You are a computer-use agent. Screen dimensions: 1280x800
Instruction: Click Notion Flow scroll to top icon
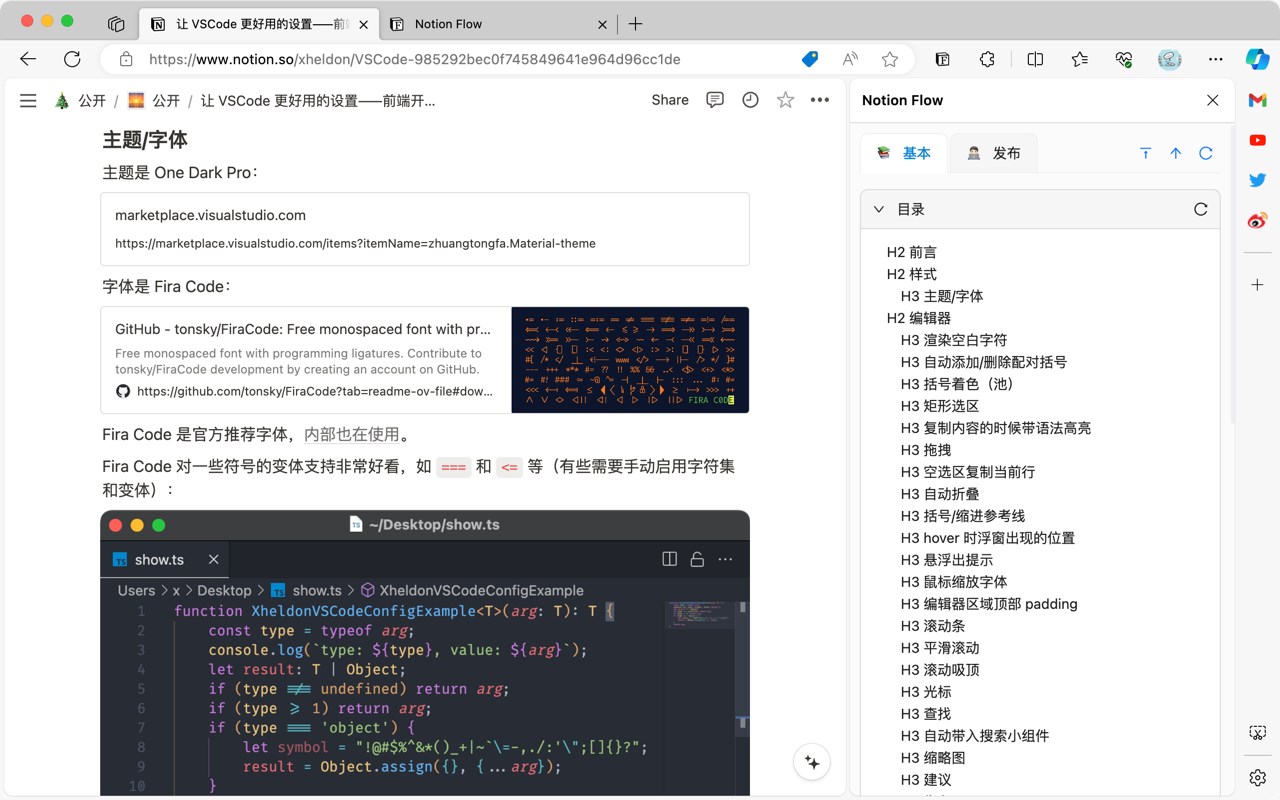click(1146, 153)
